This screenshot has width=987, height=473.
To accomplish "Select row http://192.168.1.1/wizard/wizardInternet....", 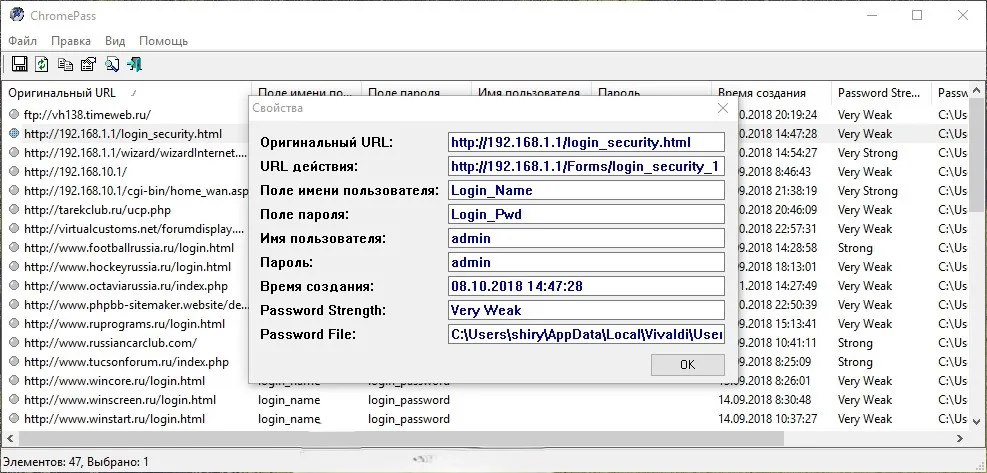I will (135, 152).
